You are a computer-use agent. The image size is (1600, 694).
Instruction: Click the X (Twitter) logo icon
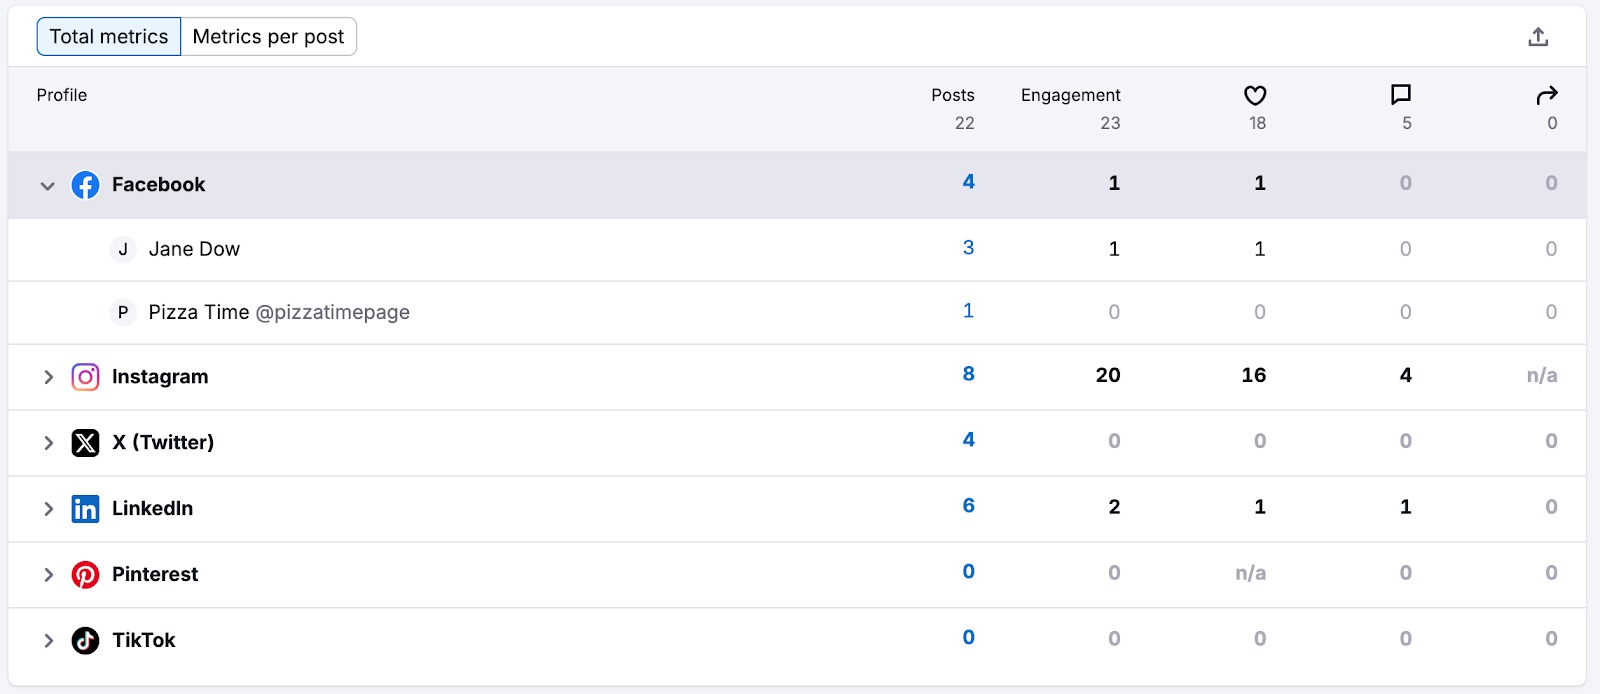point(85,443)
